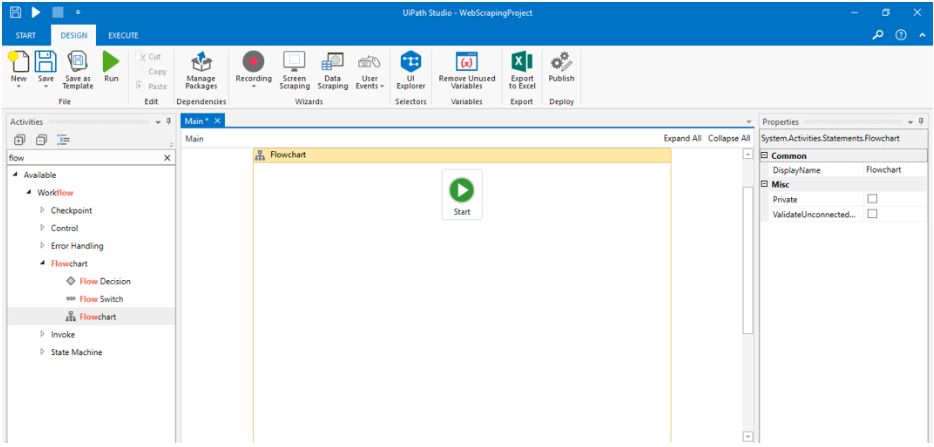Clear the activities search text
The width and height of the screenshot is (934, 447).
pos(167,158)
